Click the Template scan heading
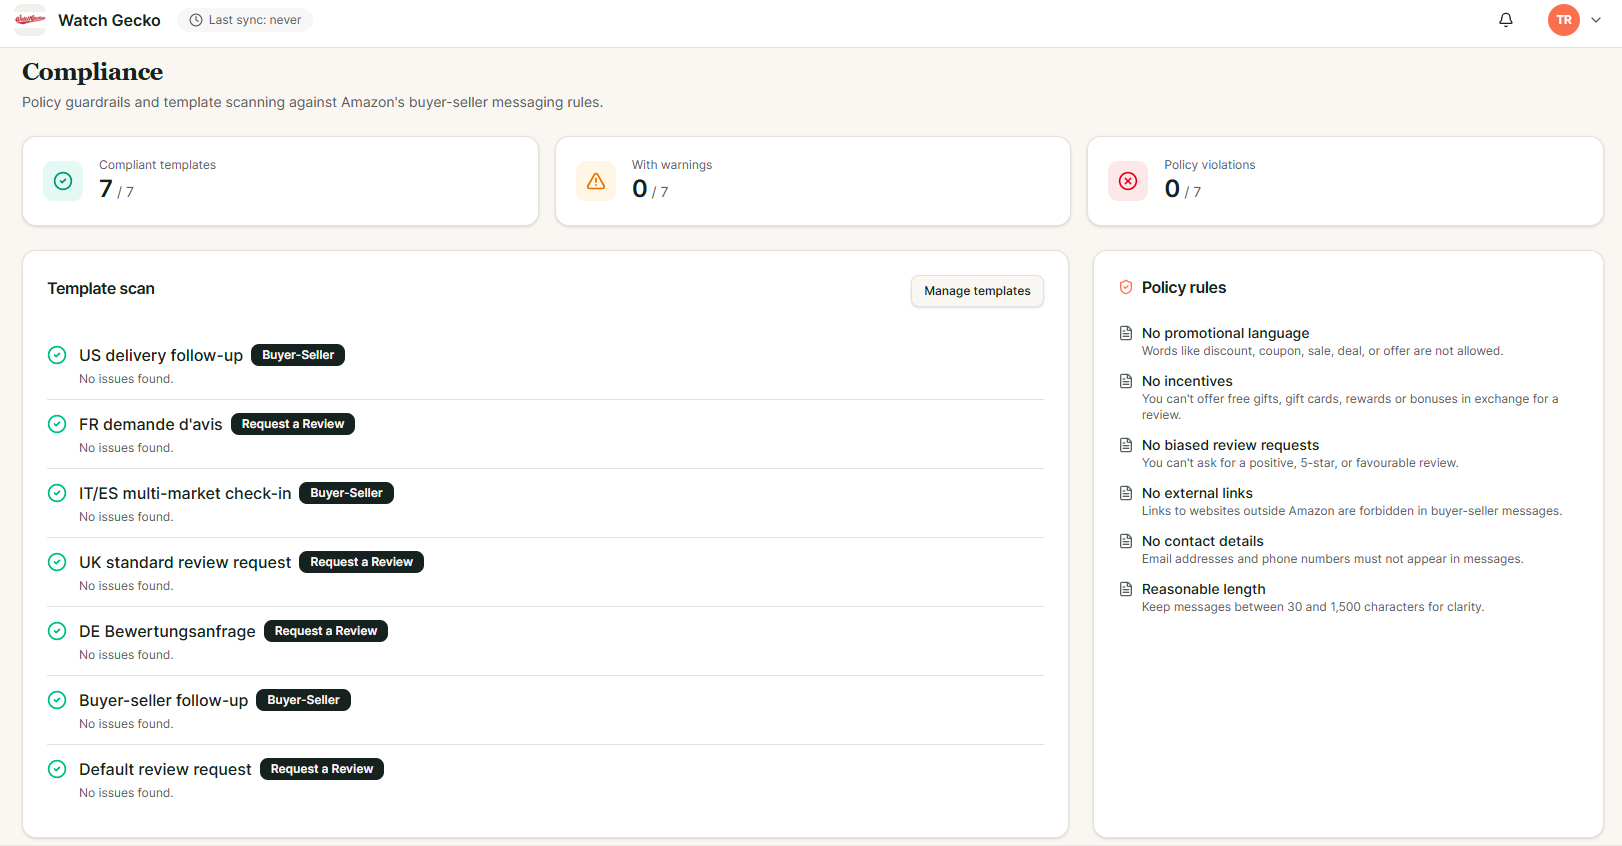This screenshot has height=846, width=1622. point(101,288)
